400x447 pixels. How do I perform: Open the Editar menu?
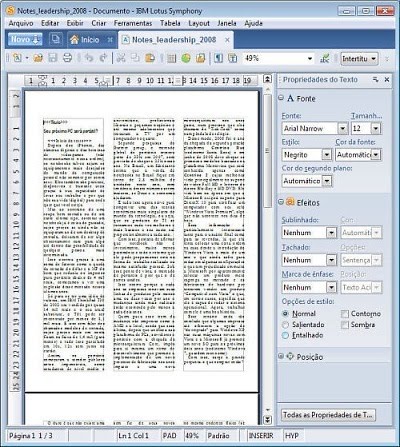coord(50,23)
